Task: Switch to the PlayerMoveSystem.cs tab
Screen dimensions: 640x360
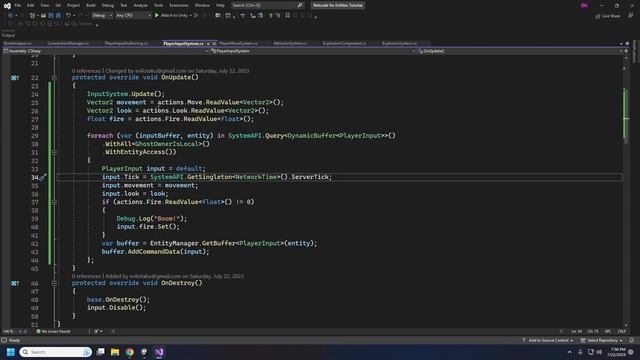Action: [238, 43]
